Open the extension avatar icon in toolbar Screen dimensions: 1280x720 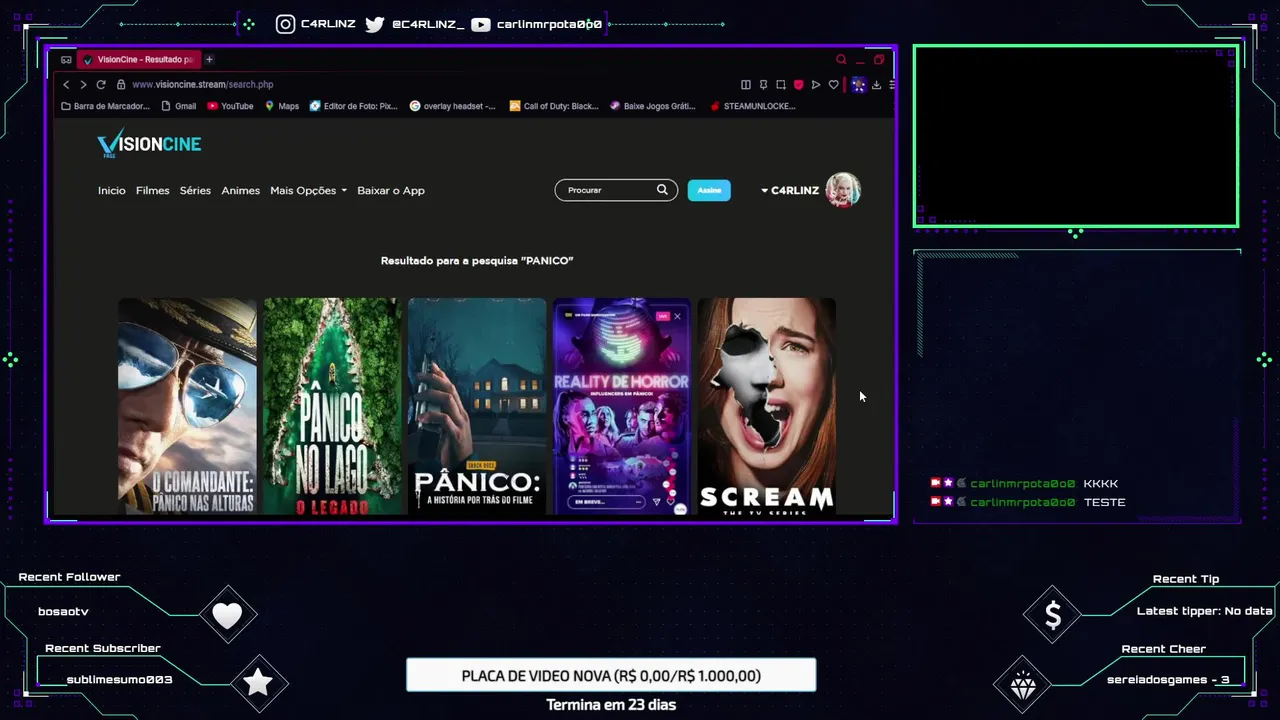coord(858,85)
